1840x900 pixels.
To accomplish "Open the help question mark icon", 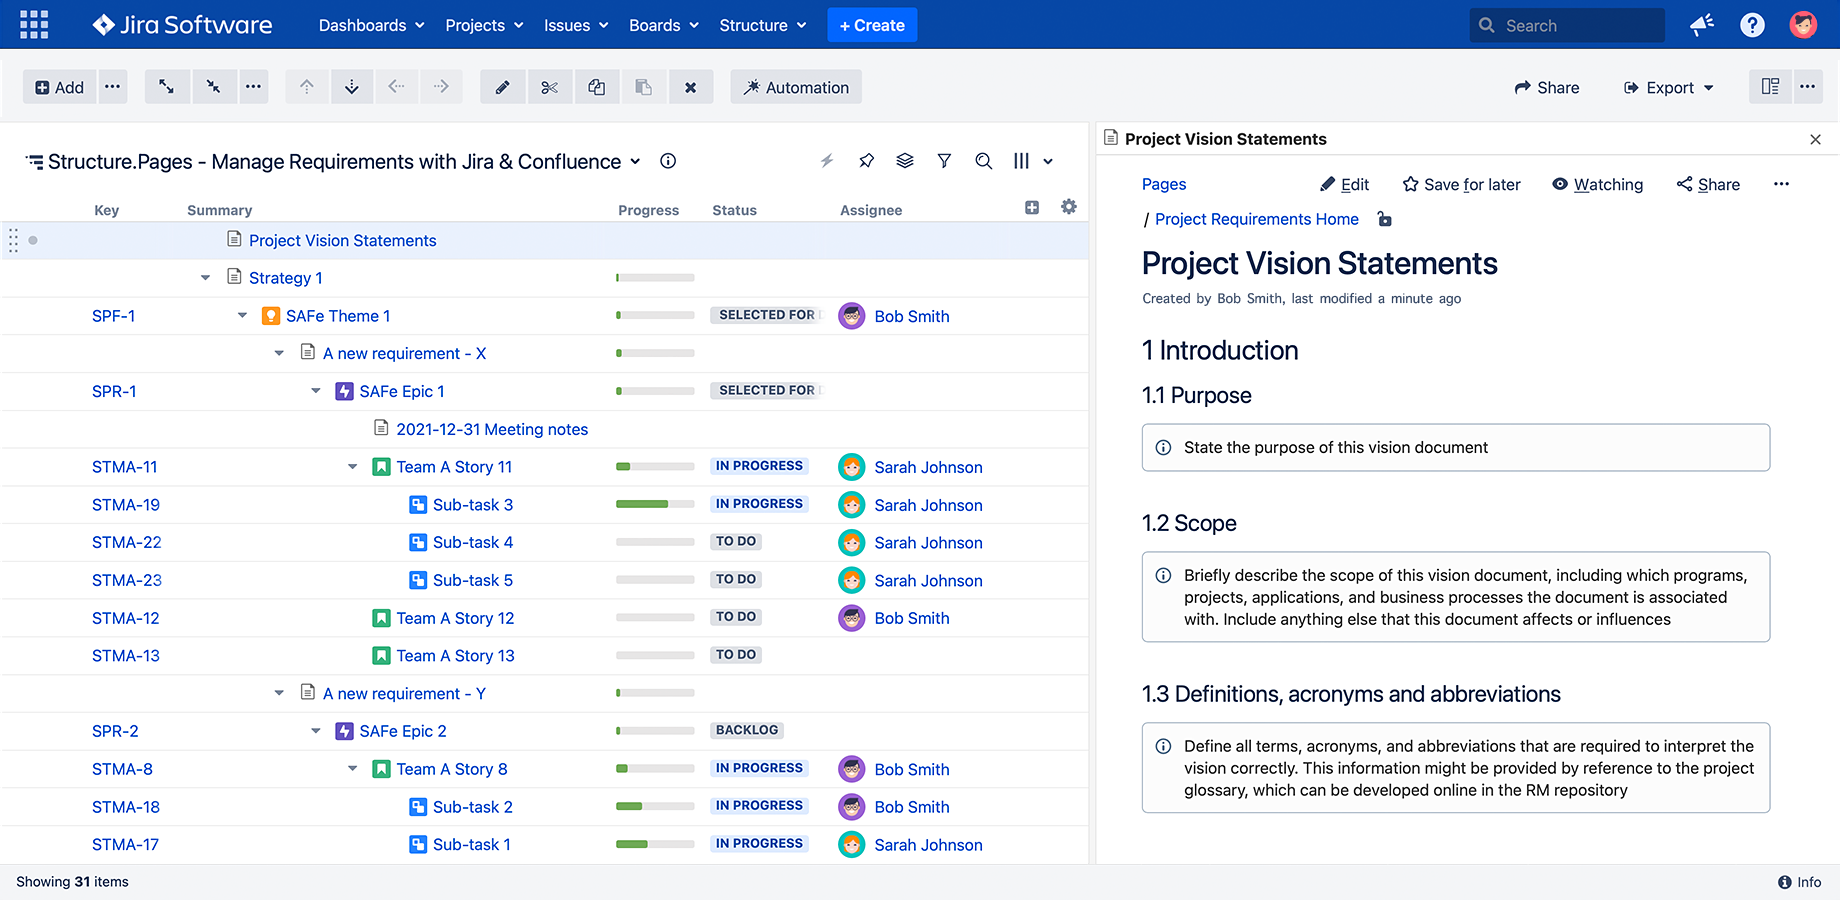I will [x=1752, y=25].
